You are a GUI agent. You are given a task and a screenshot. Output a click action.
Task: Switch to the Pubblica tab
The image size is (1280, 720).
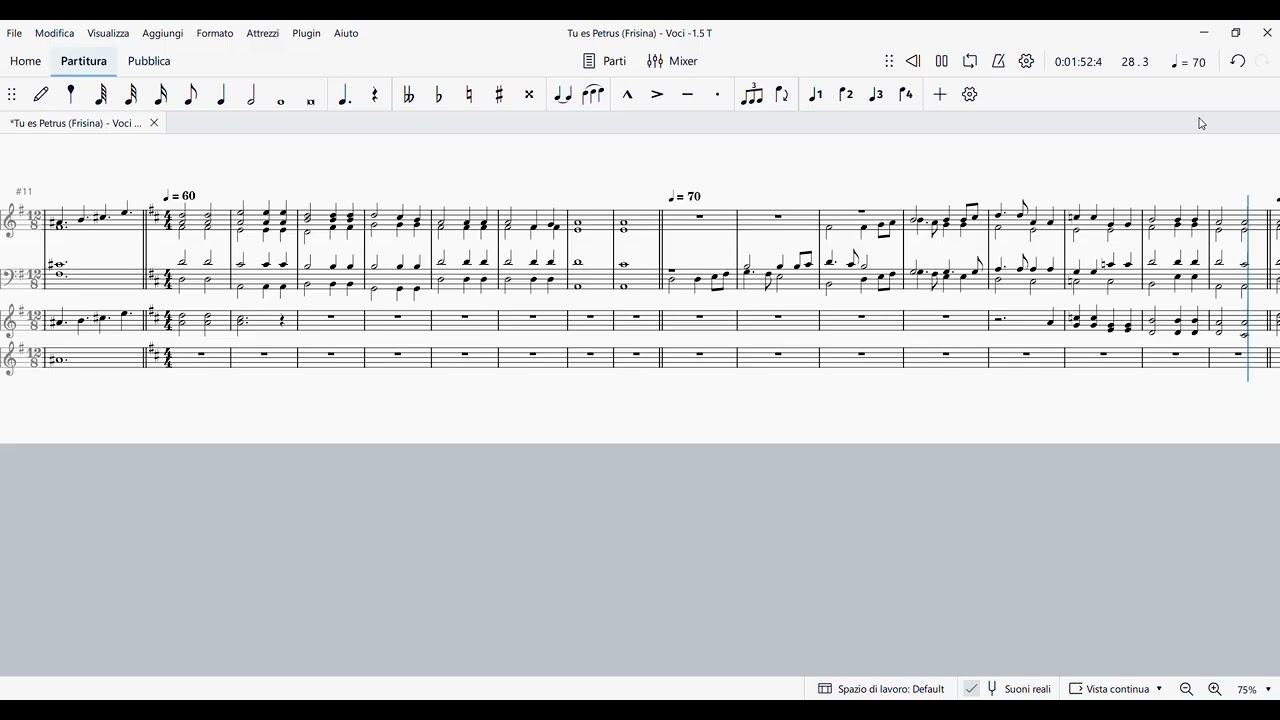tap(149, 61)
